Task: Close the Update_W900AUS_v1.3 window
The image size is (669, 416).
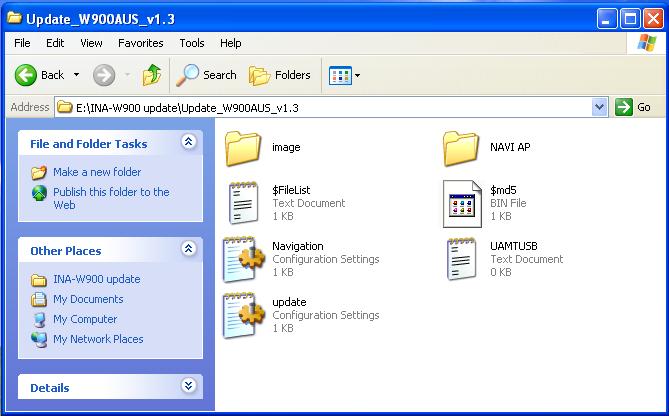Action: [x=653, y=19]
